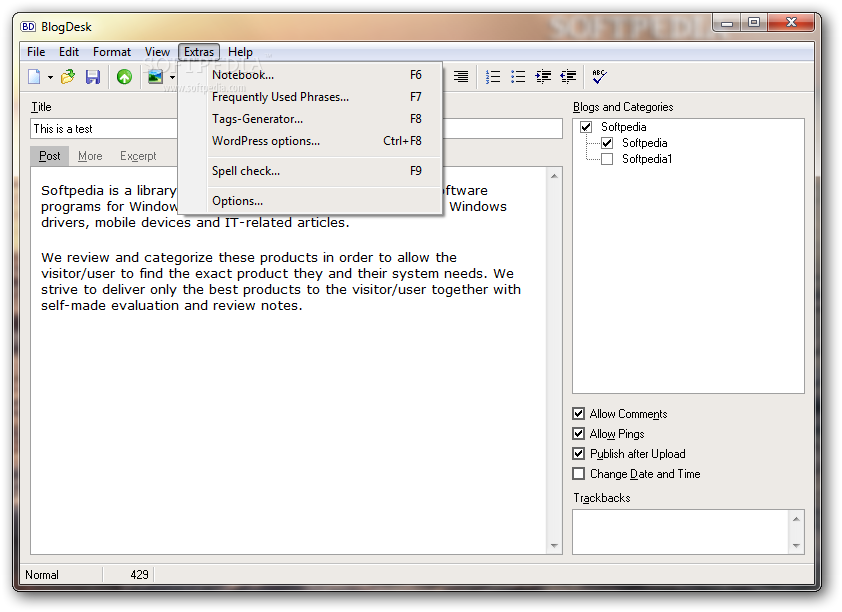Click the open folder icon in the toolbar
Screen dimensions: 842x612
(68, 77)
